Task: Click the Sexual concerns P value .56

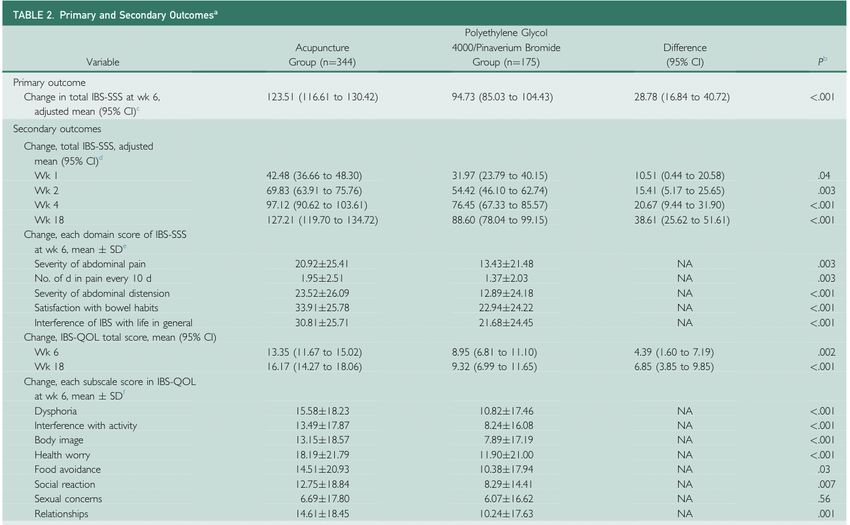Action: [x=824, y=498]
